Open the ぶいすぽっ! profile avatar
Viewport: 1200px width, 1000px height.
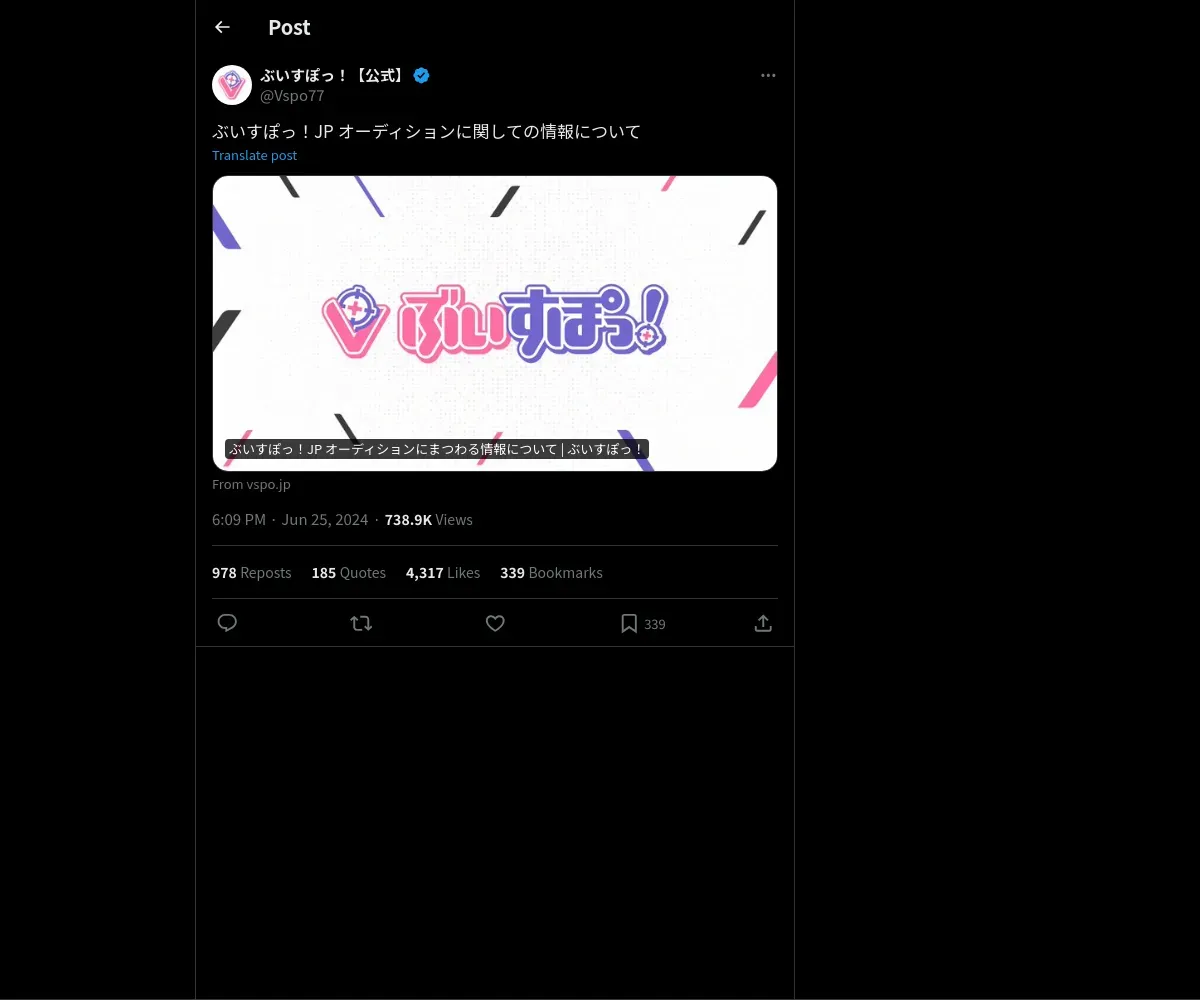[232, 85]
